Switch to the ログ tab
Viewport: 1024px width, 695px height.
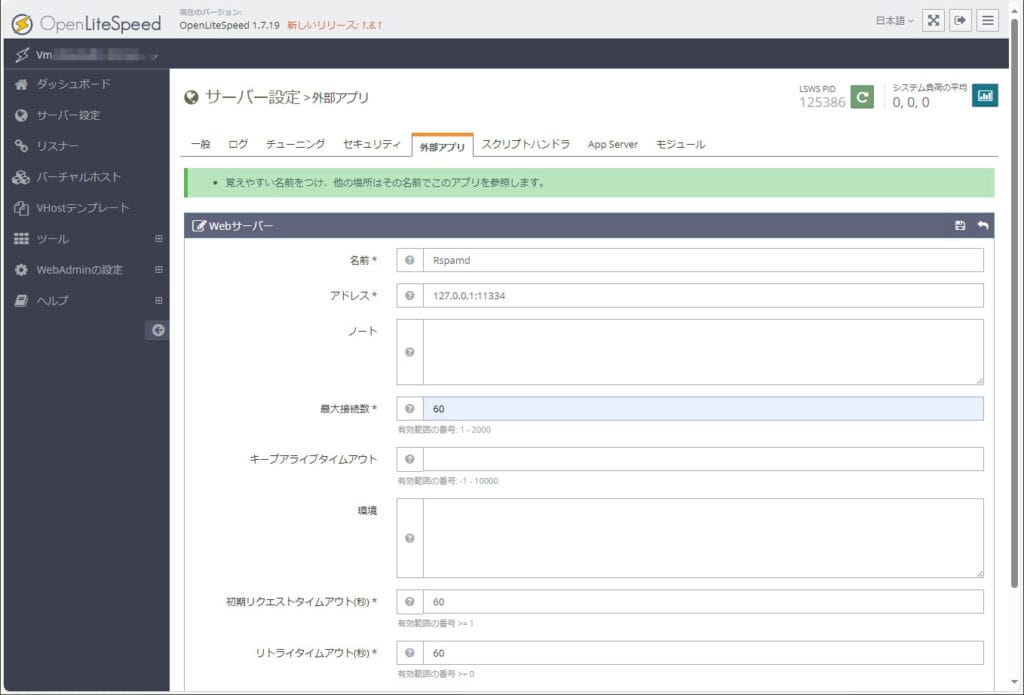pyautogui.click(x=238, y=144)
